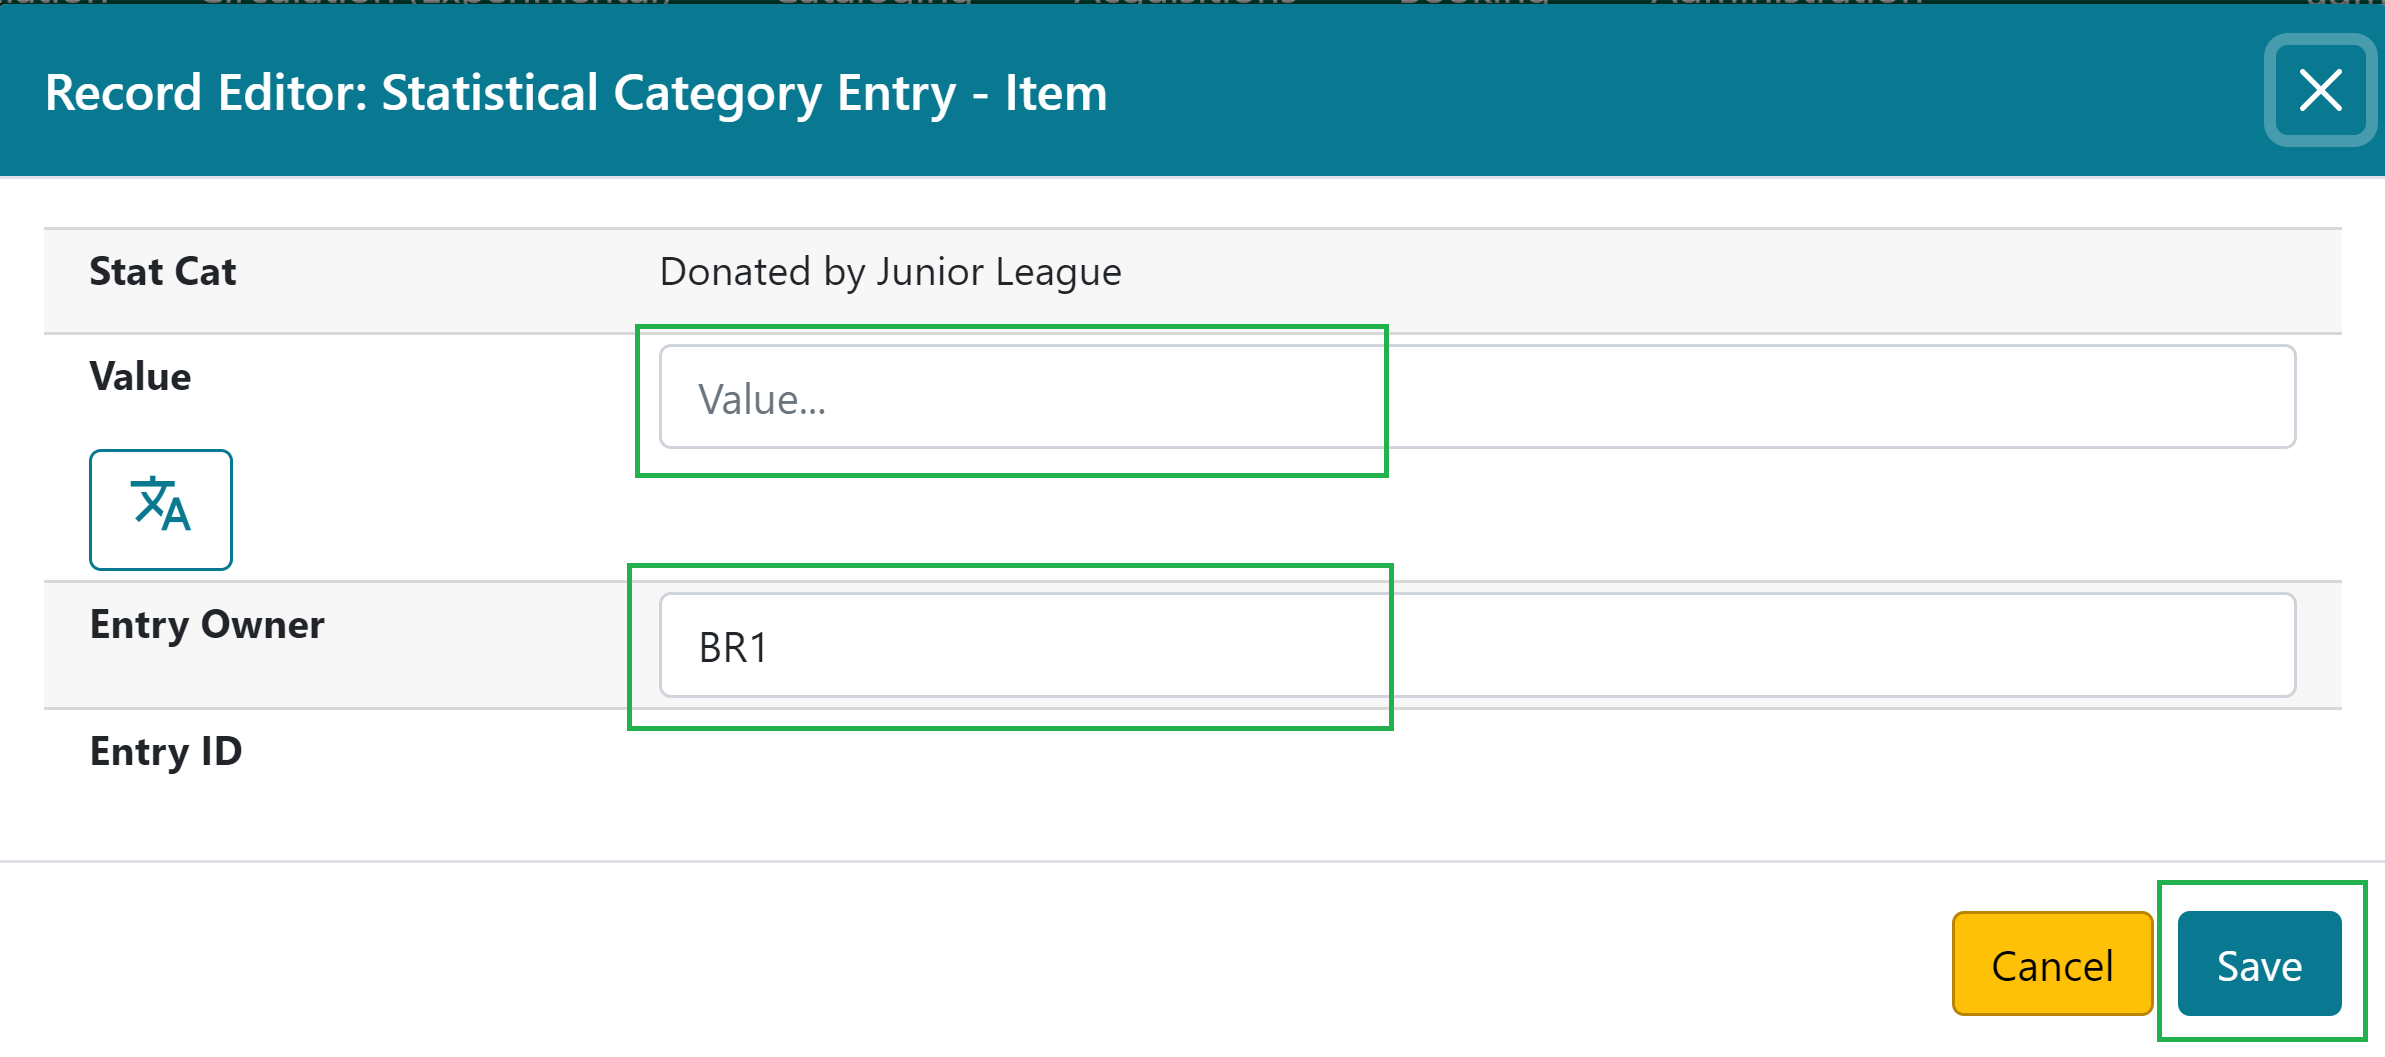The width and height of the screenshot is (2385, 1057).
Task: Open the Booking menu at top edge
Action: 1472,3
